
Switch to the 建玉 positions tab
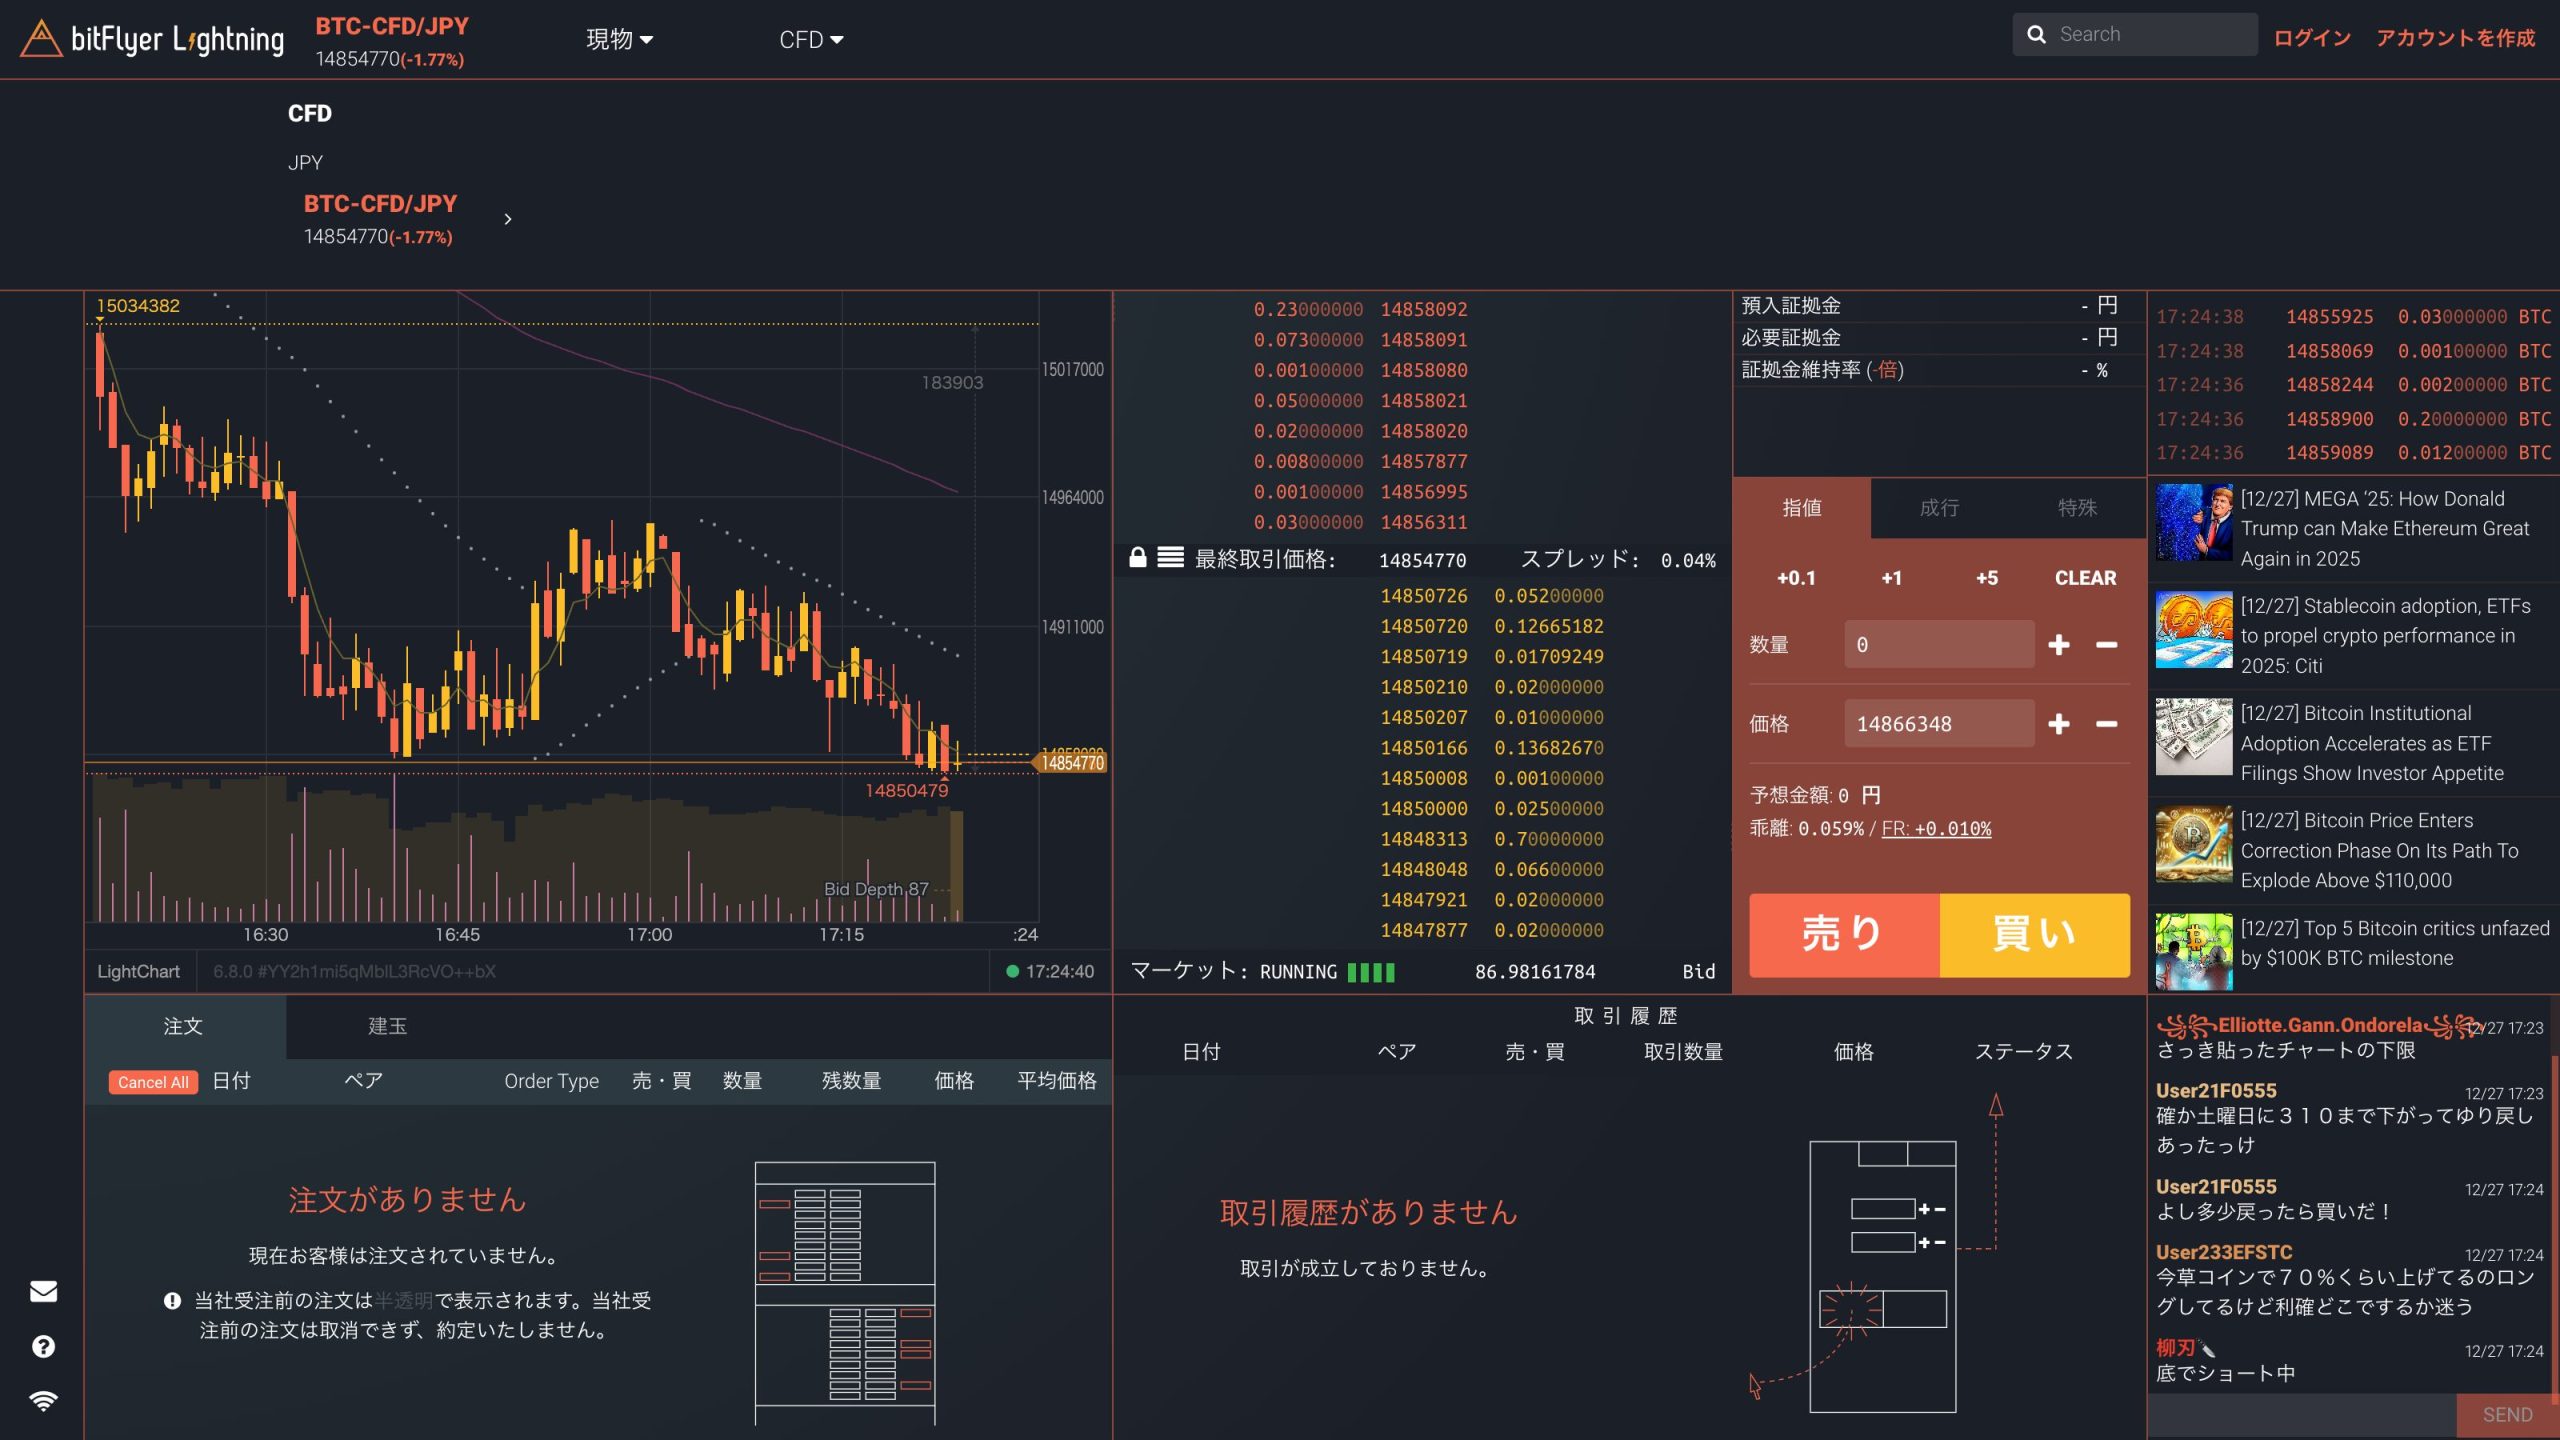coord(387,1026)
